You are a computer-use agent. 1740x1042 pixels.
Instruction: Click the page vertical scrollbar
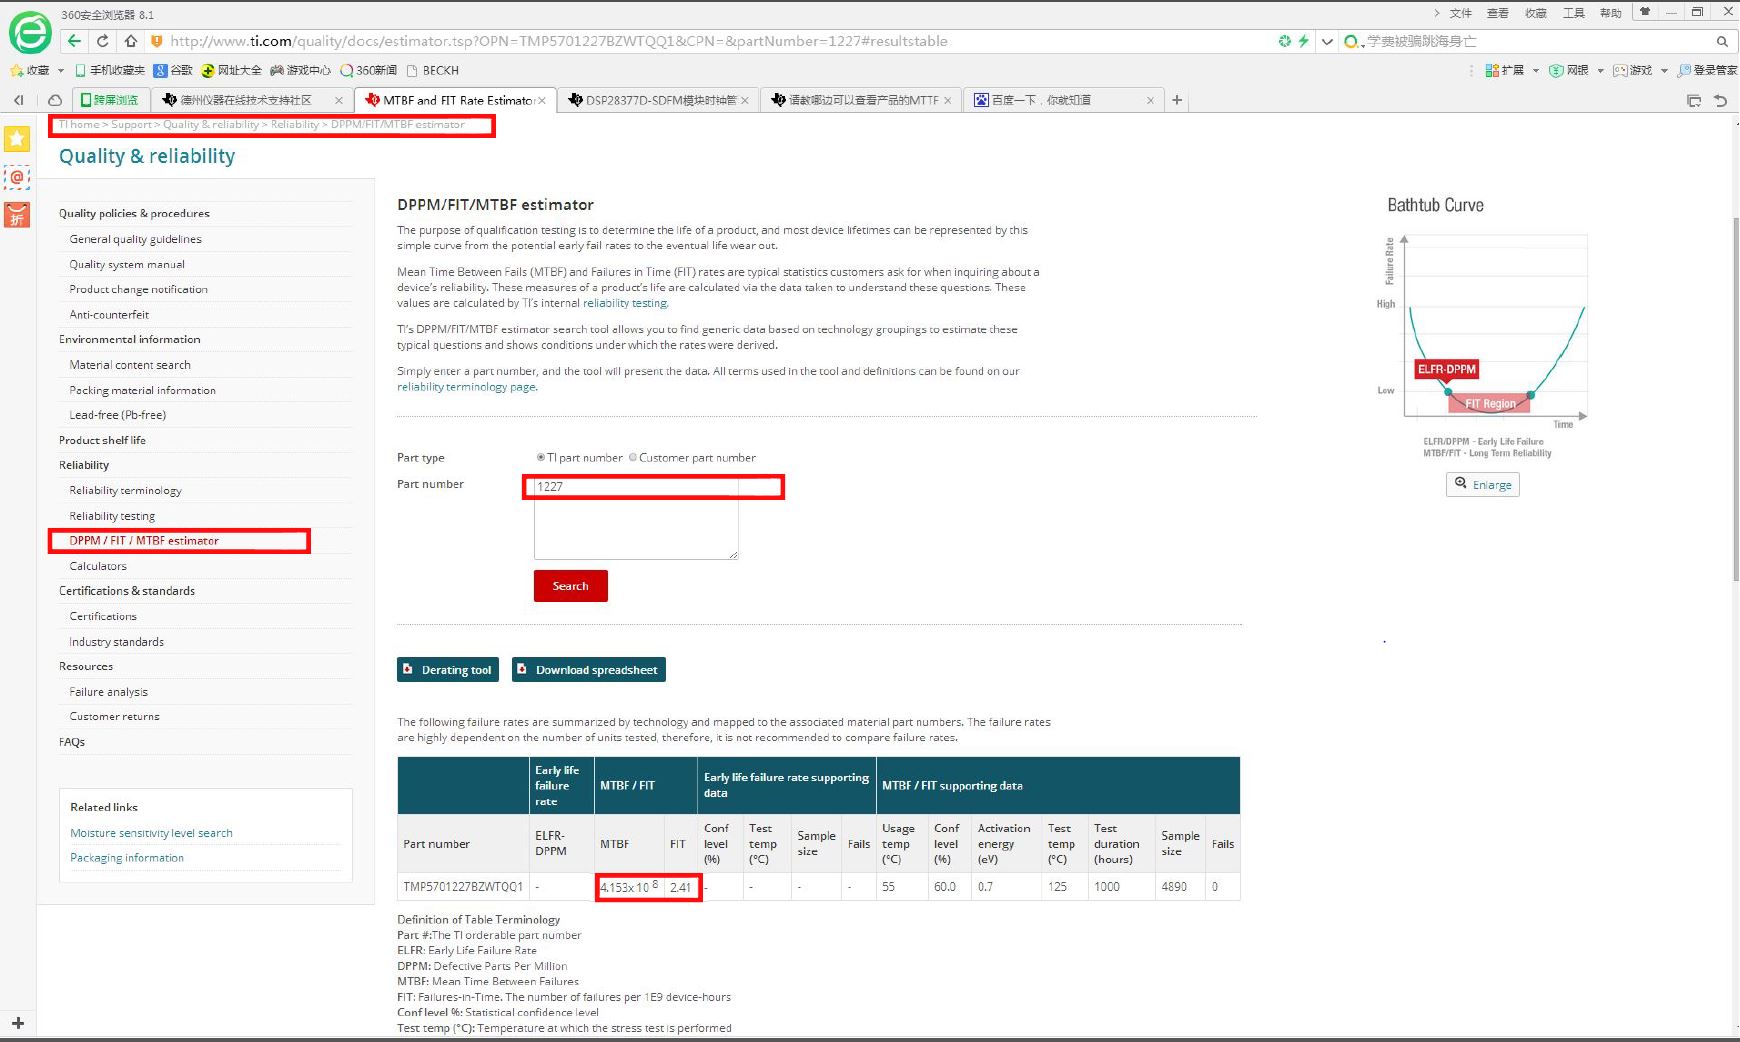pos(1735,400)
